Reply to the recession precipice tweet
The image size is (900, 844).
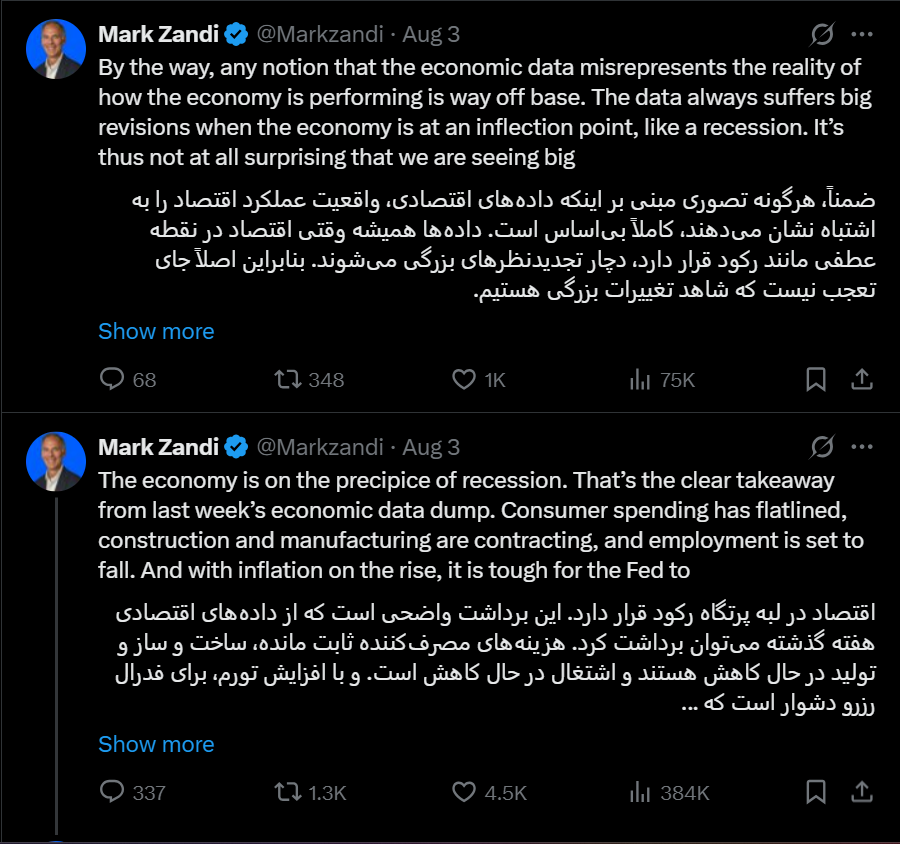pos(114,793)
